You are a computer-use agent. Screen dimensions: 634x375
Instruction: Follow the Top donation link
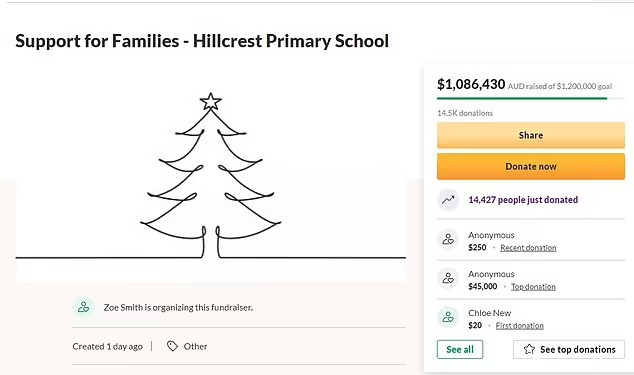(533, 286)
